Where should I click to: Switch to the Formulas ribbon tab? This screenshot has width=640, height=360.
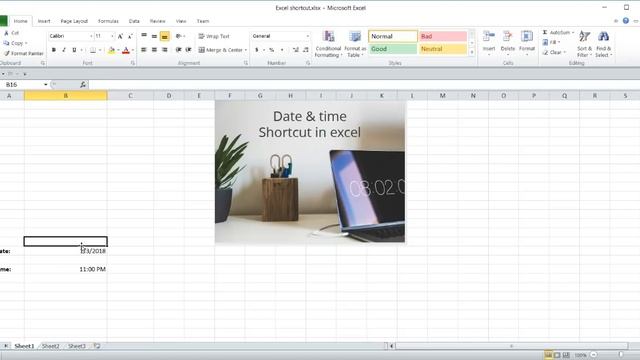[x=108, y=21]
